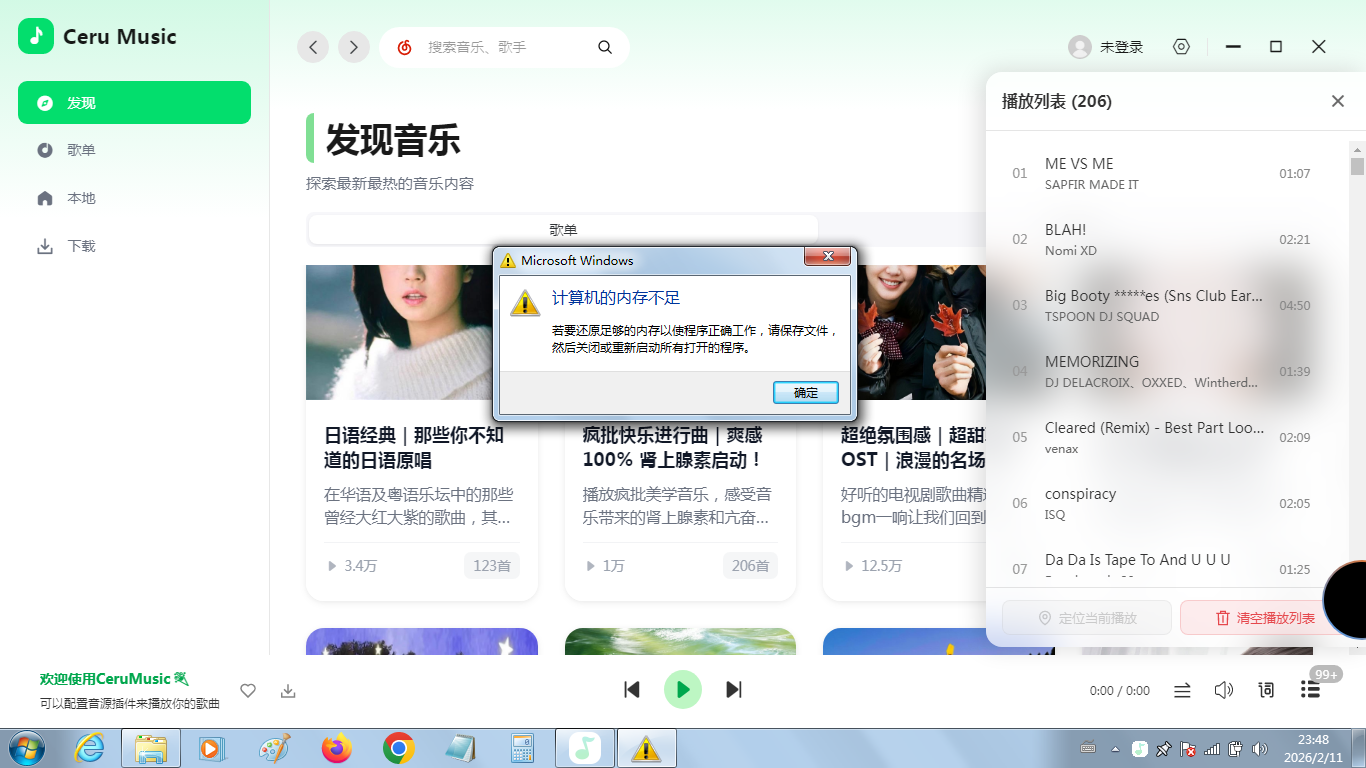Download the current song from player bar
Viewport: 1366px width, 768px height.
pos(288,690)
